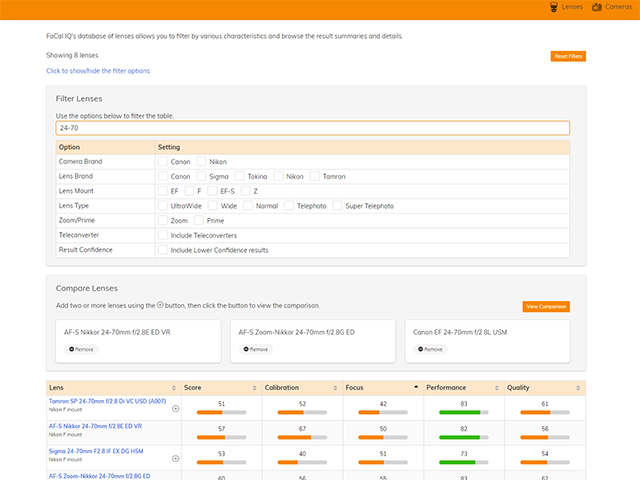Click Sigma Focus value 51
Screen dimensions: 640x480
coord(383,454)
